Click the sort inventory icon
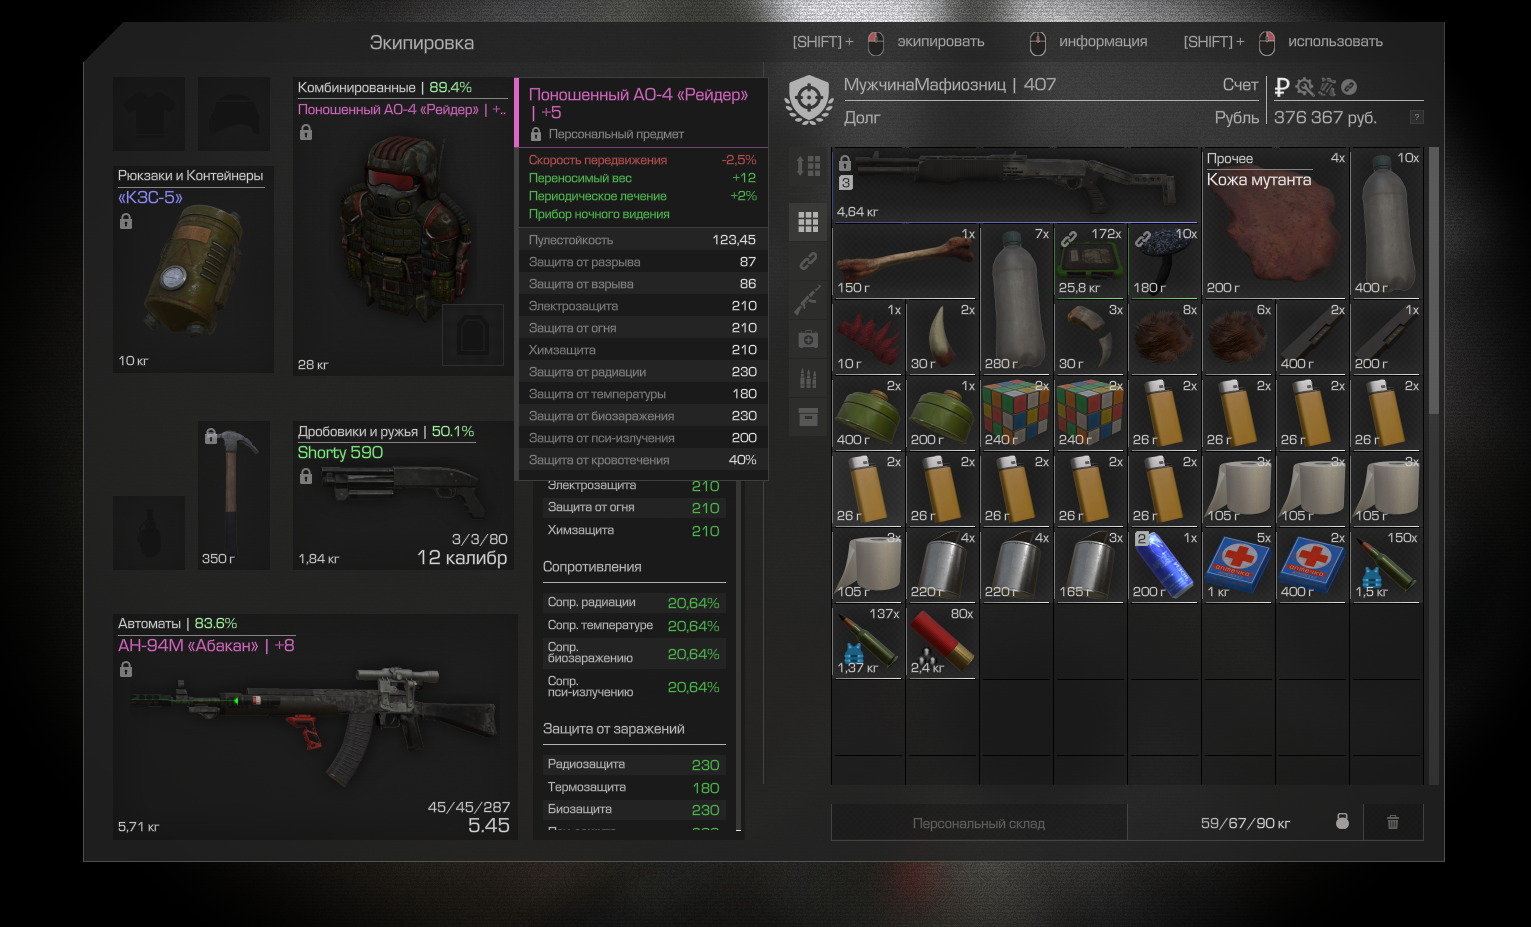1531x927 pixels. [x=808, y=166]
